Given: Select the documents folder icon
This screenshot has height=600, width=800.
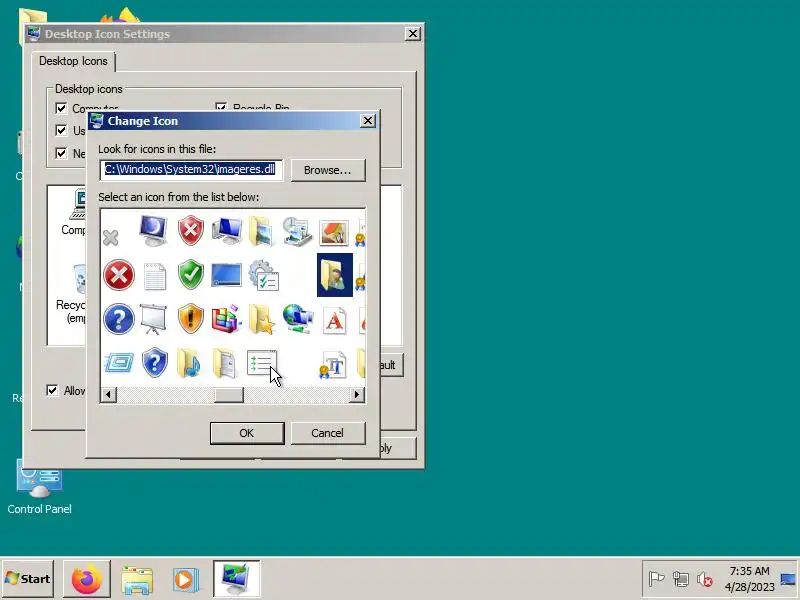Looking at the screenshot, I should coord(224,363).
